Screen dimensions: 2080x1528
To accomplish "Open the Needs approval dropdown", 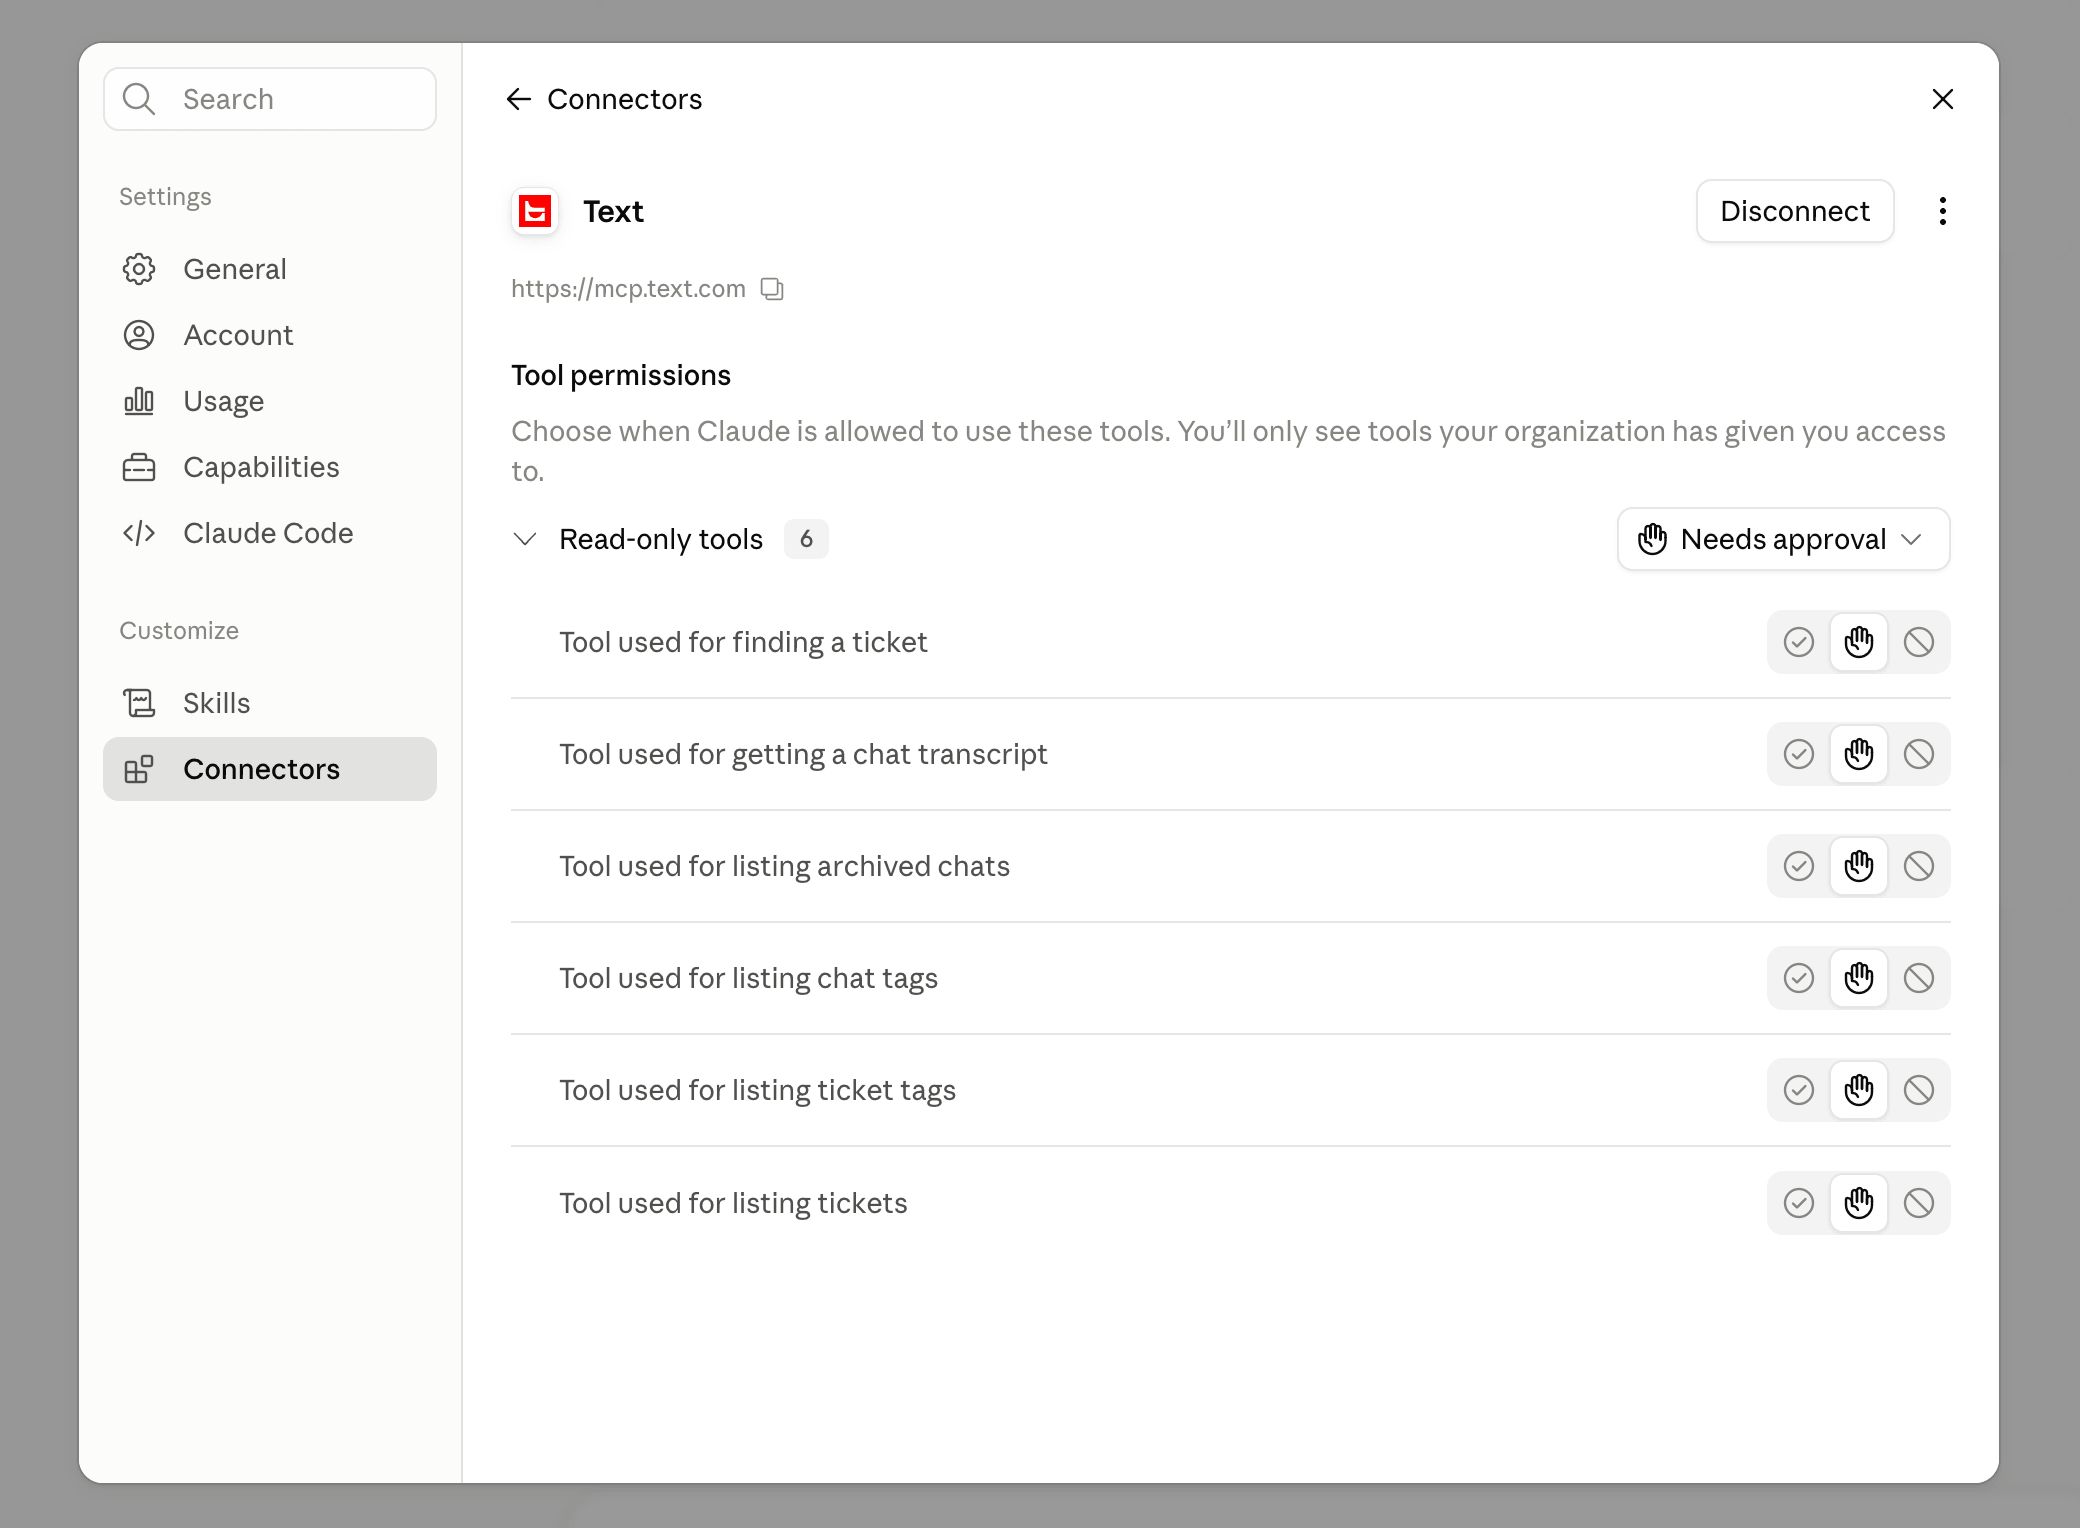I will [1783, 539].
